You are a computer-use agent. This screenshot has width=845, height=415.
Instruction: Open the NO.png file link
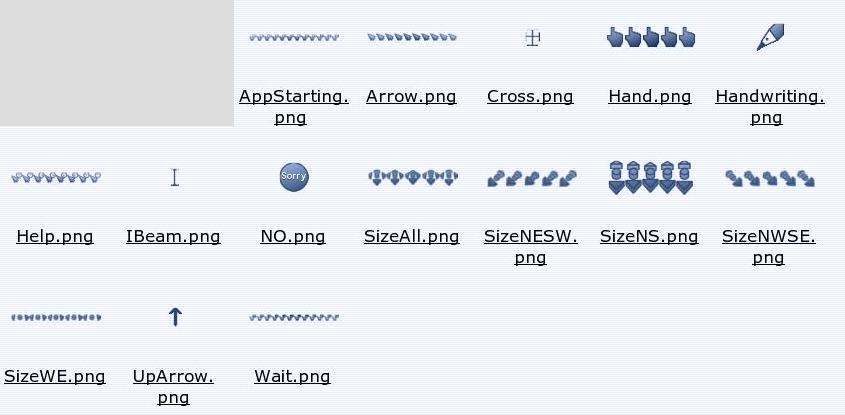[x=293, y=237]
